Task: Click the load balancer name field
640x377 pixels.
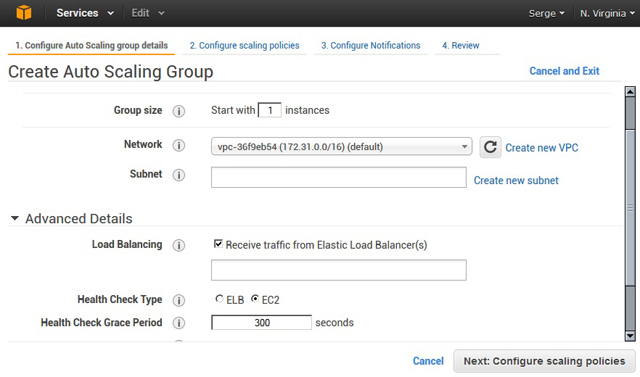Action: point(339,270)
